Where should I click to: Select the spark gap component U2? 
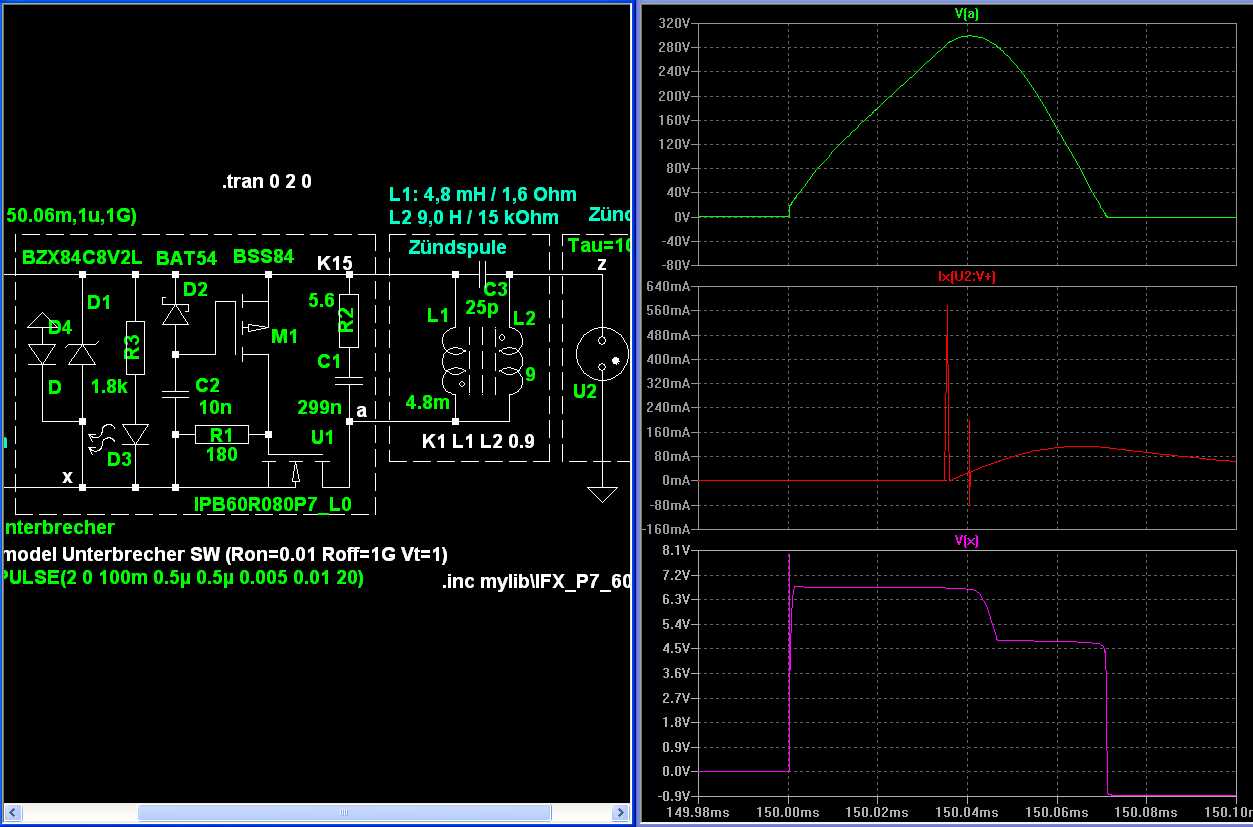tap(601, 355)
